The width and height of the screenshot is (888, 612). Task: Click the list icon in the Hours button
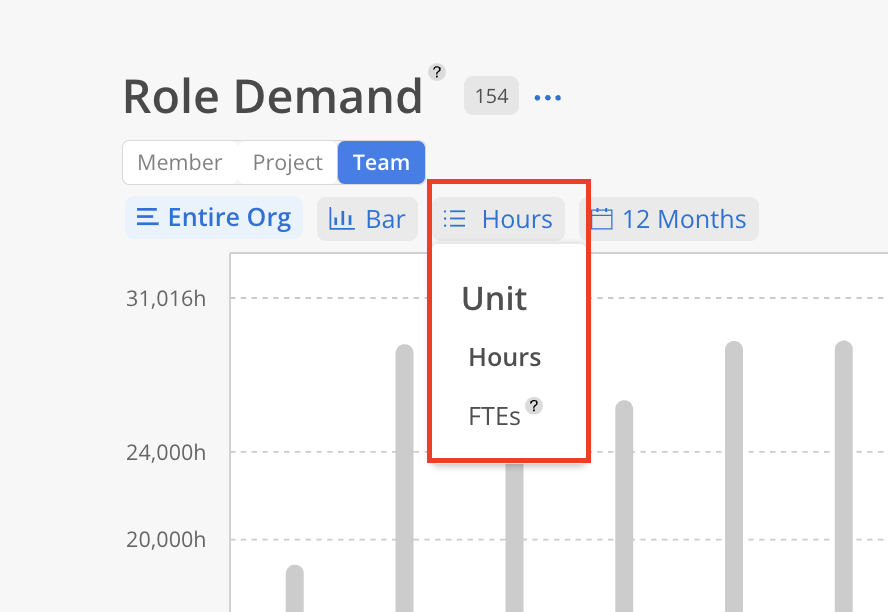(x=455, y=219)
